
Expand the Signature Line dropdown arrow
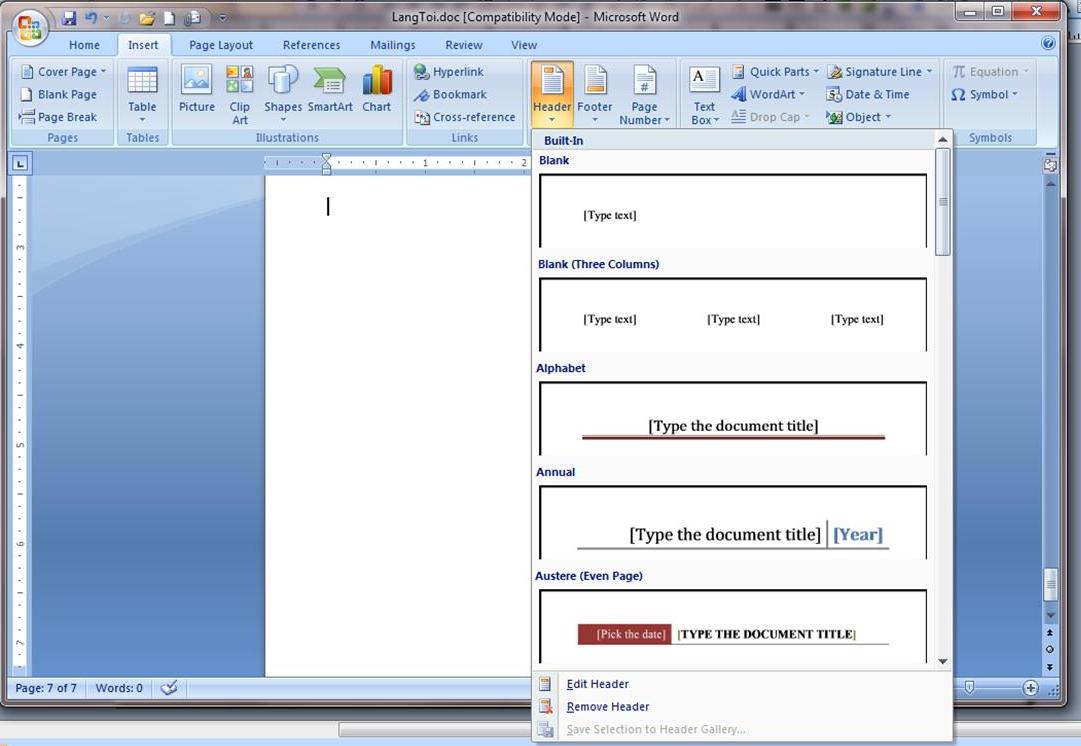pos(929,72)
